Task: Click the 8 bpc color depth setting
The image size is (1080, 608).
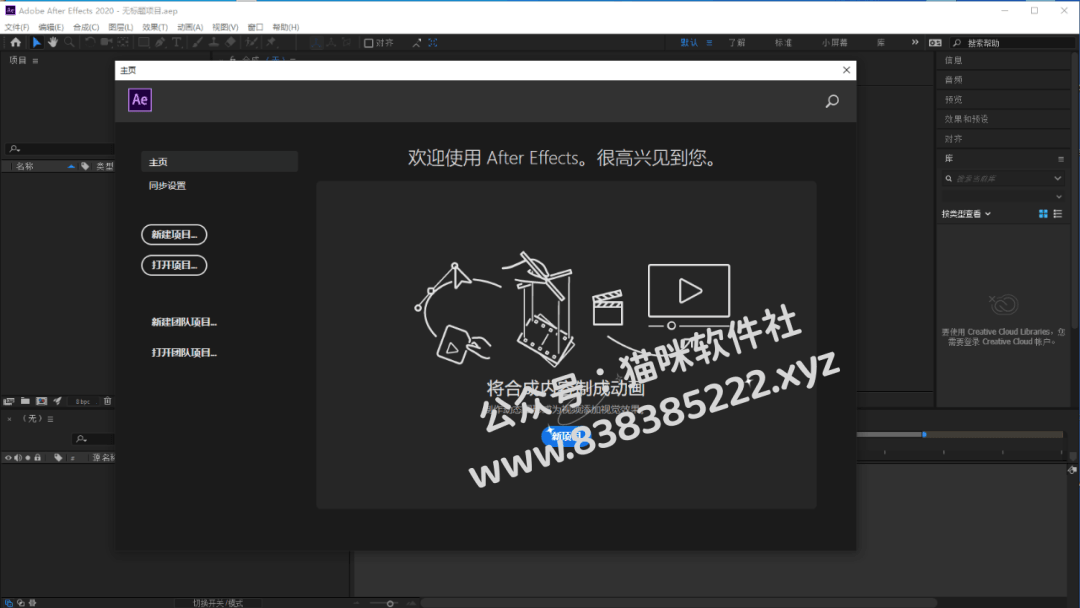Action: click(x=83, y=401)
